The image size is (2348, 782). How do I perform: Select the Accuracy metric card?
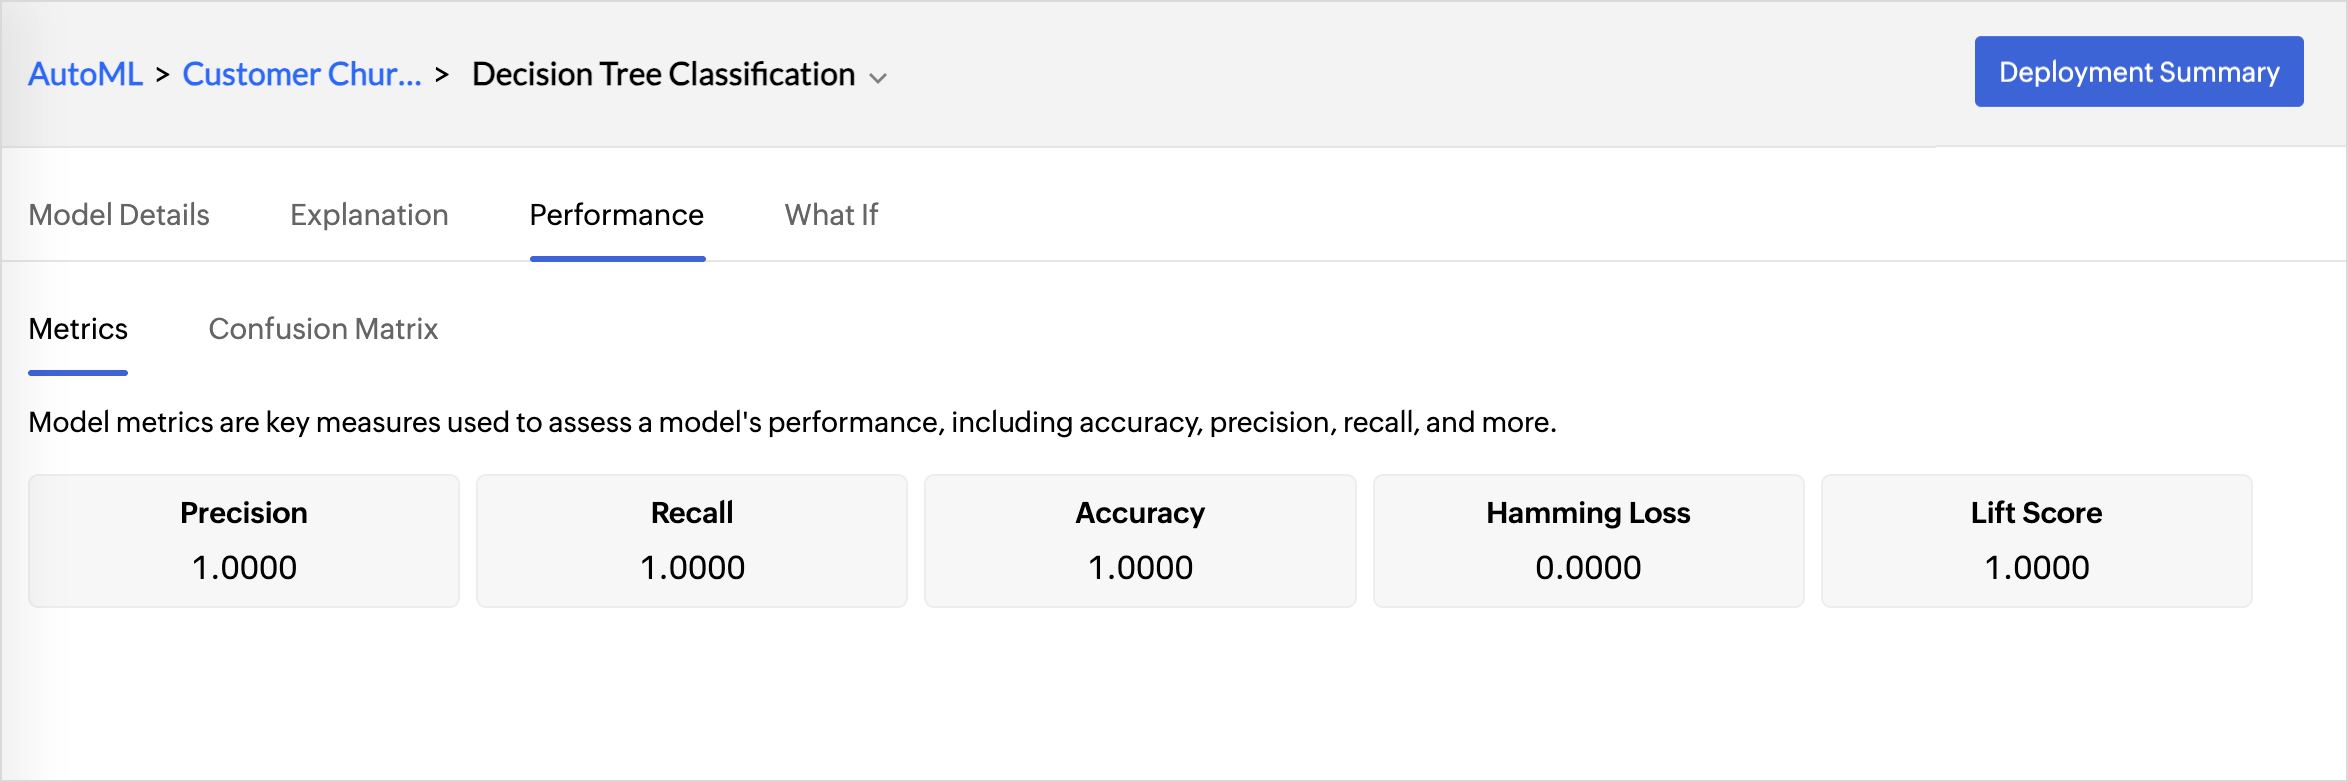(1140, 540)
